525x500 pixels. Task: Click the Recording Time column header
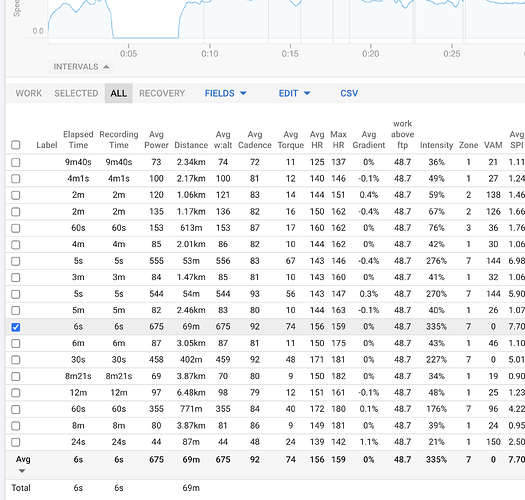tap(119, 140)
